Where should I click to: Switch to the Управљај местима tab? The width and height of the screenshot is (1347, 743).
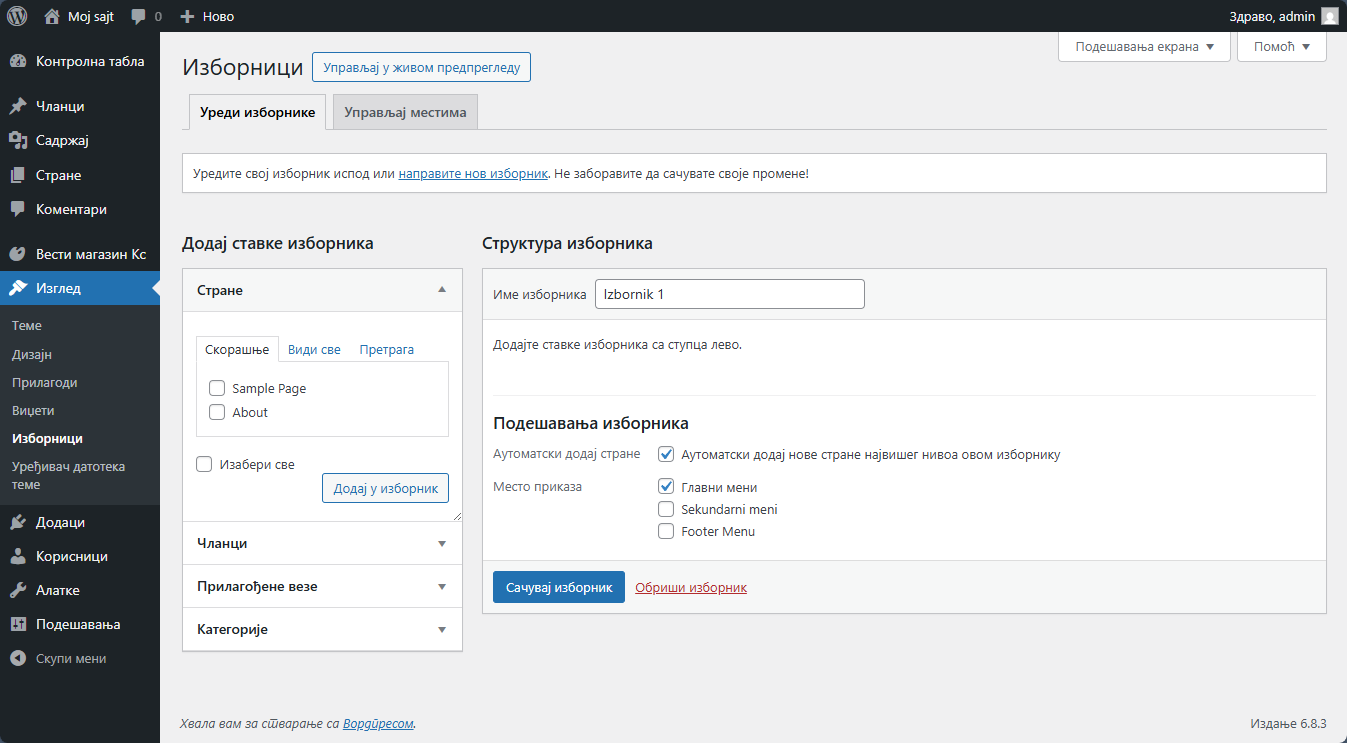[404, 112]
